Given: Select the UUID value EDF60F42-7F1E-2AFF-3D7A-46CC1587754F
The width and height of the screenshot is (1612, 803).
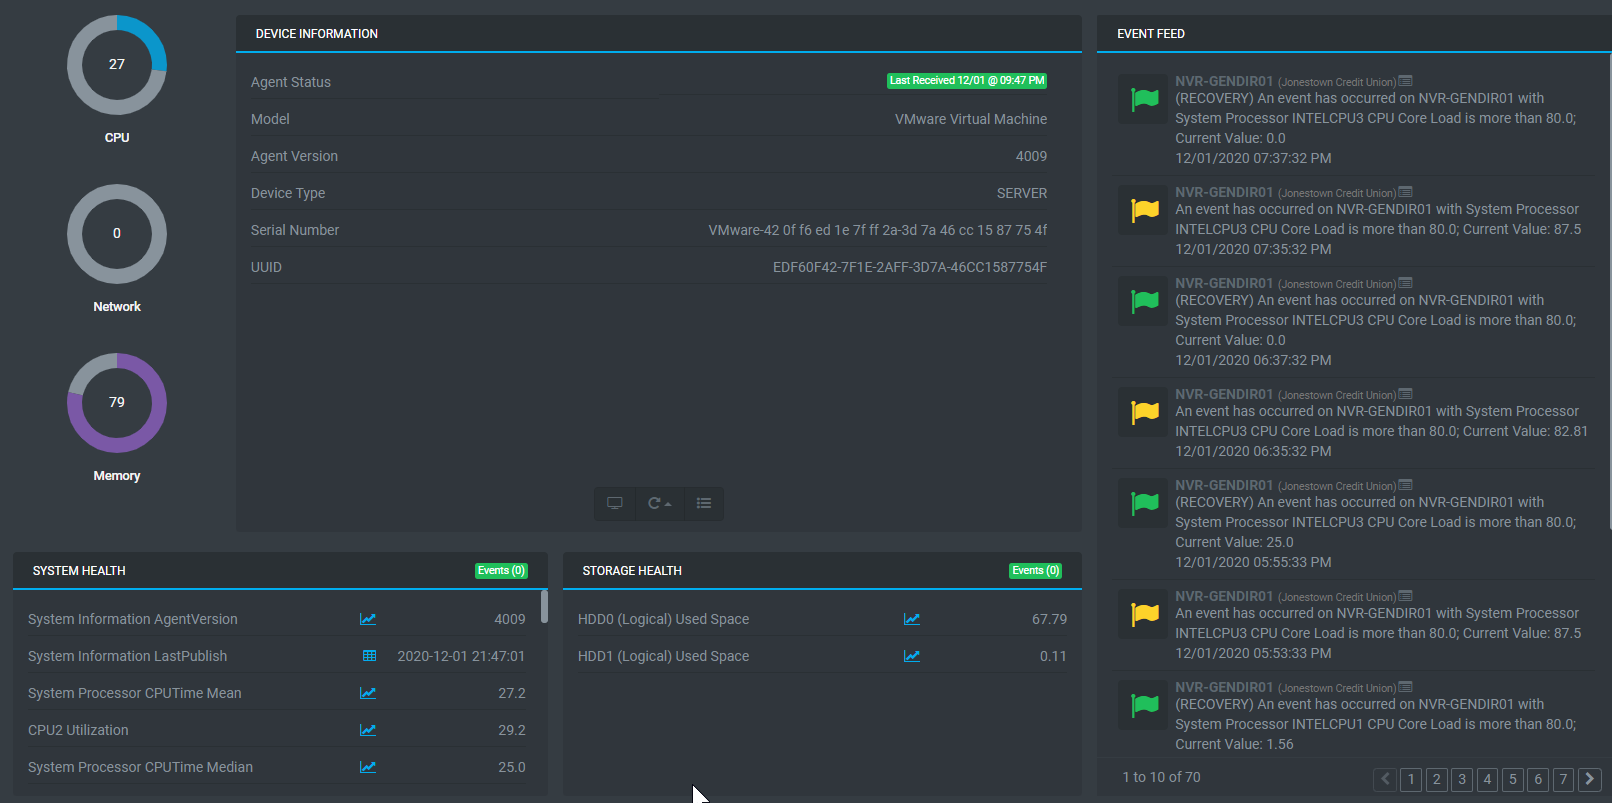Looking at the screenshot, I should [x=910, y=267].
